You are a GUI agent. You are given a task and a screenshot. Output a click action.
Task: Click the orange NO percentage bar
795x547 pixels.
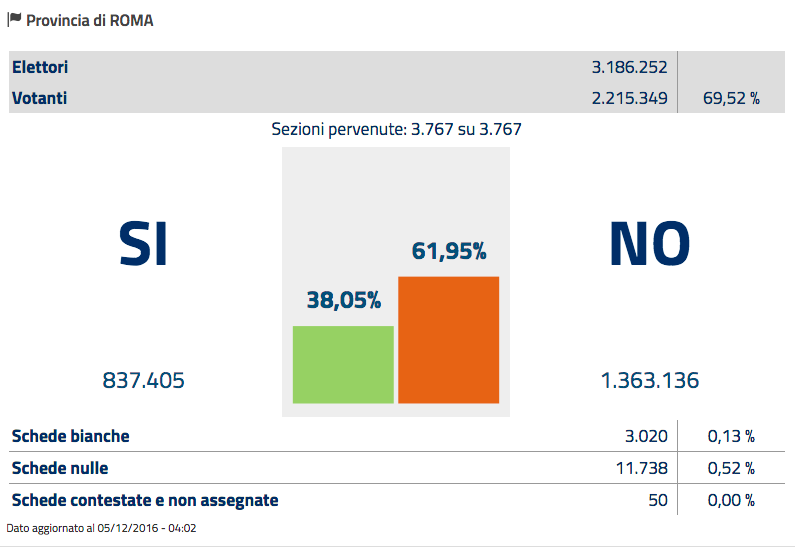[449, 340]
